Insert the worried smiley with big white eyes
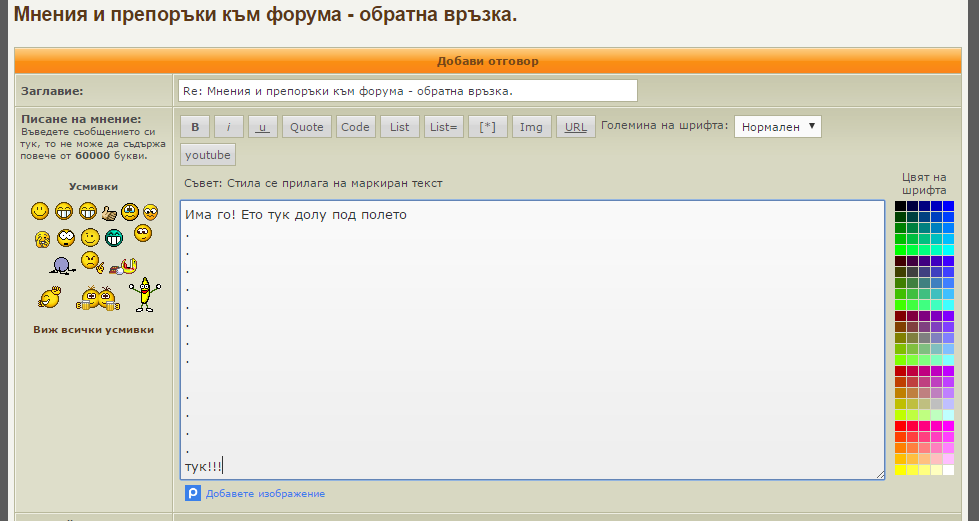 [150, 212]
